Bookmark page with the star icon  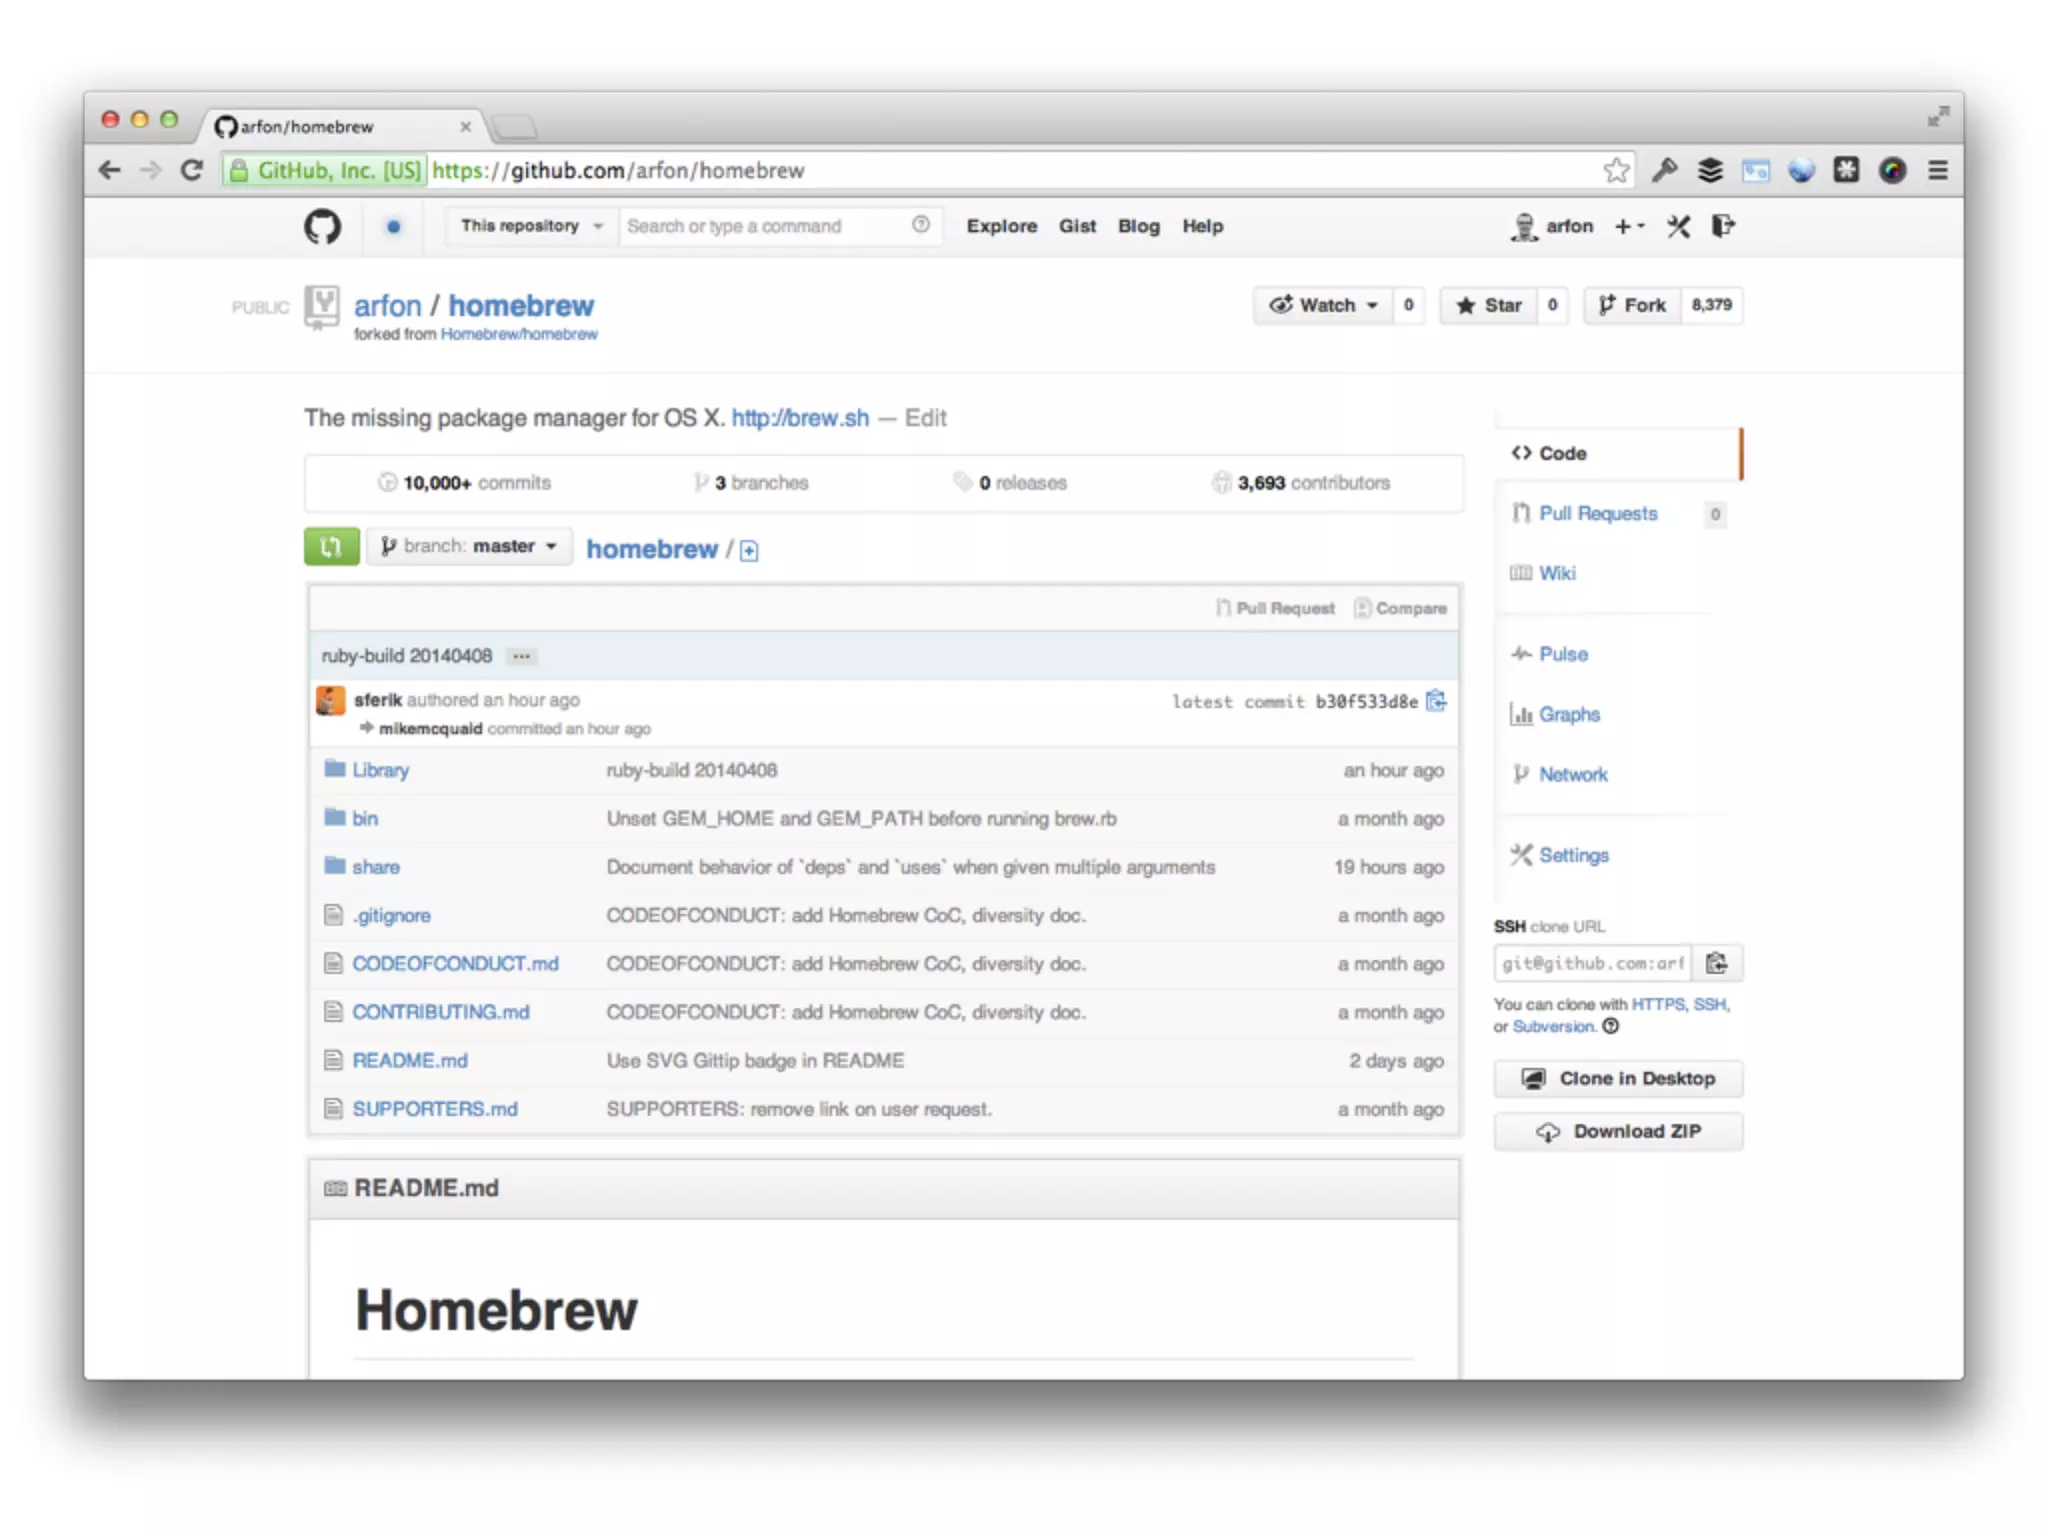1616,171
